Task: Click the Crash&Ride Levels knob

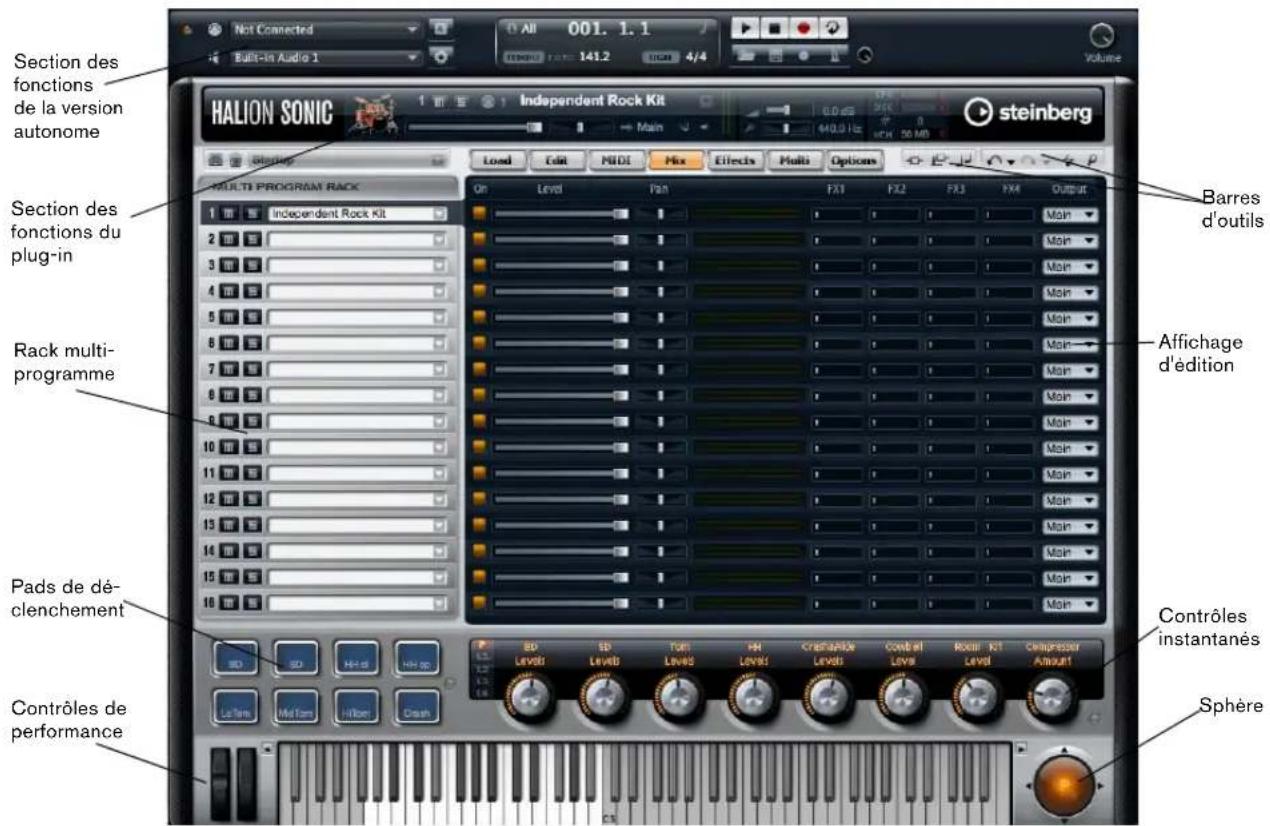Action: coord(827,699)
